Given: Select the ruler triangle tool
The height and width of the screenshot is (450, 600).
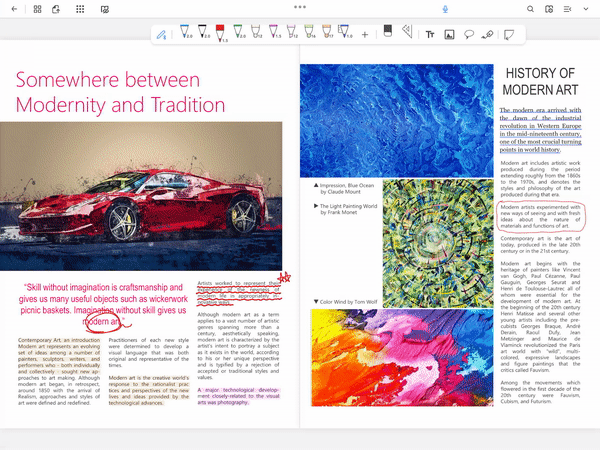Looking at the screenshot, I should pos(407,31).
